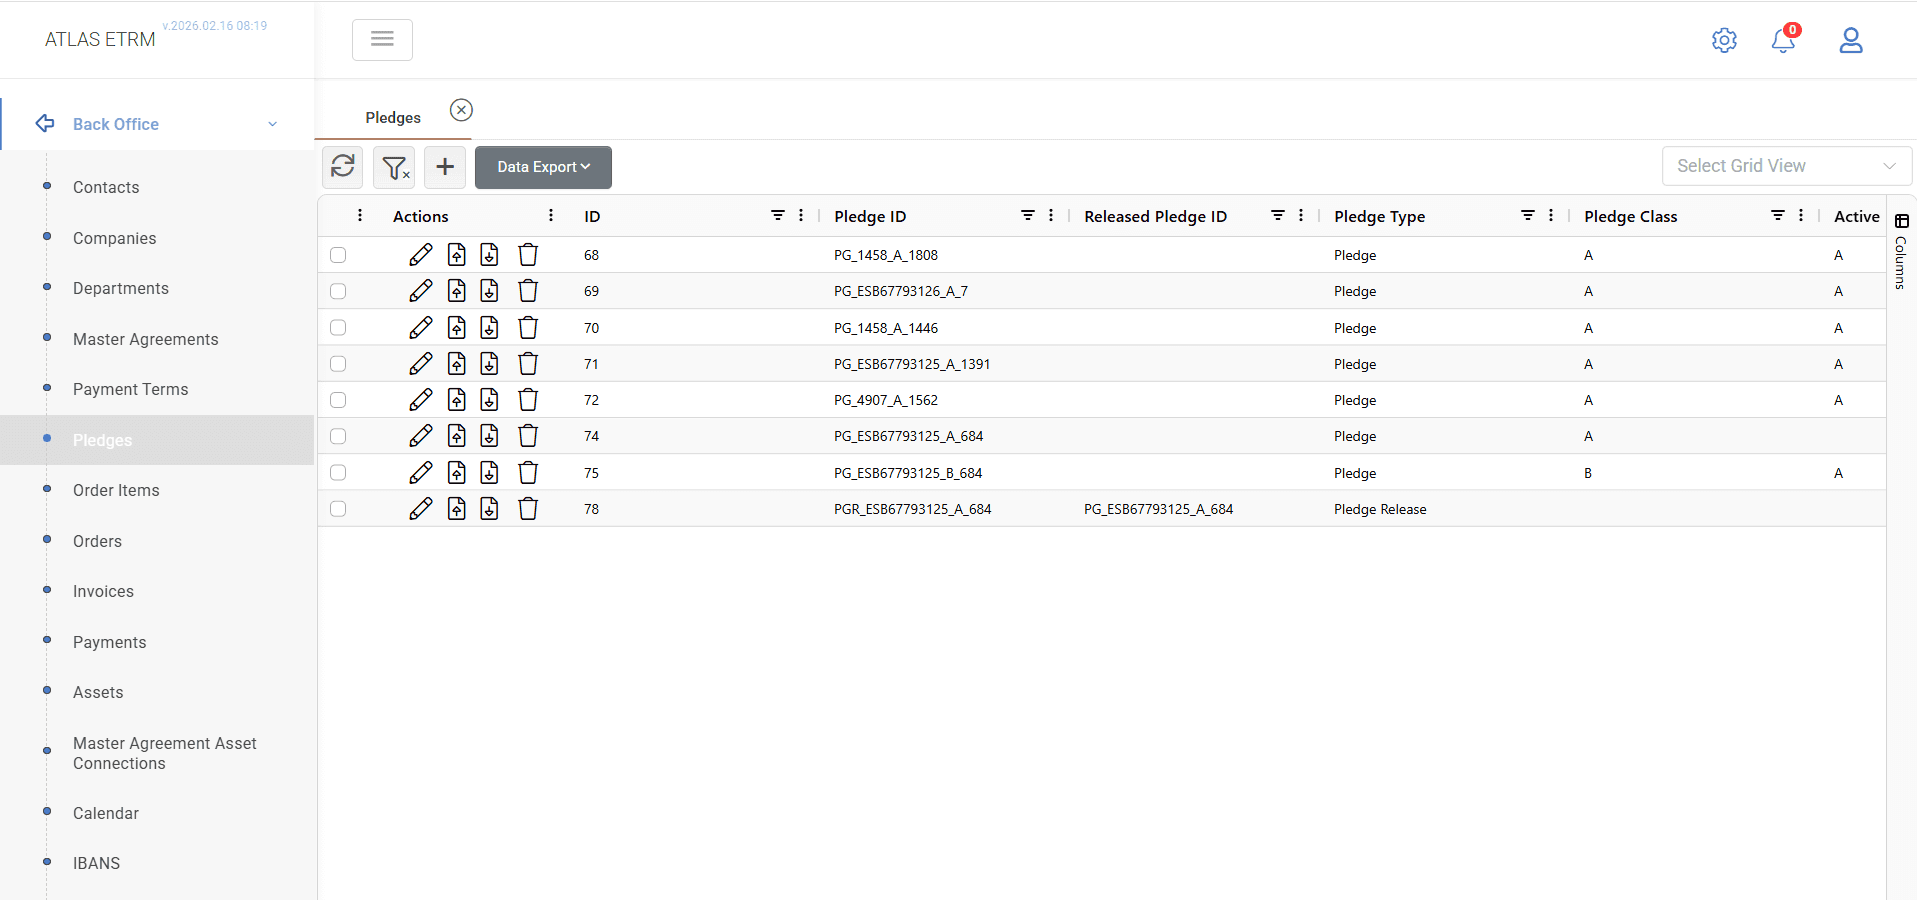
Task: Open the settings gear icon
Action: click(x=1724, y=40)
